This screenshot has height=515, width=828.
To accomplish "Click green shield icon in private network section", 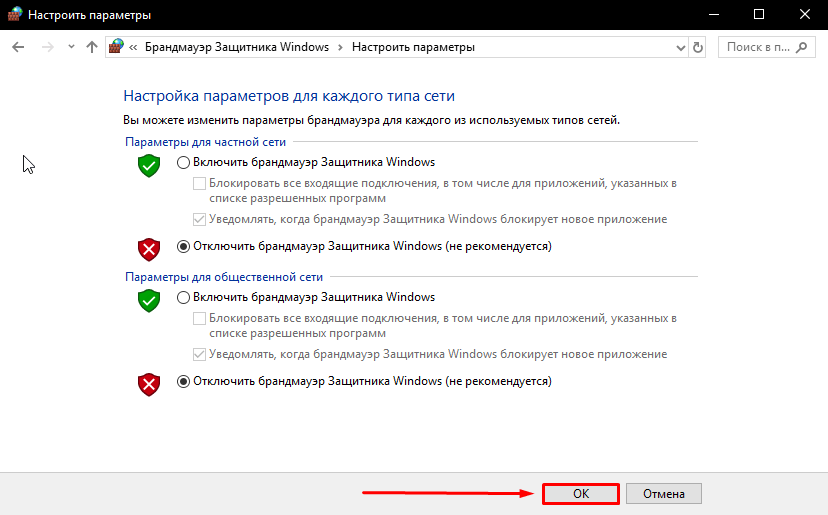I will [149, 166].
